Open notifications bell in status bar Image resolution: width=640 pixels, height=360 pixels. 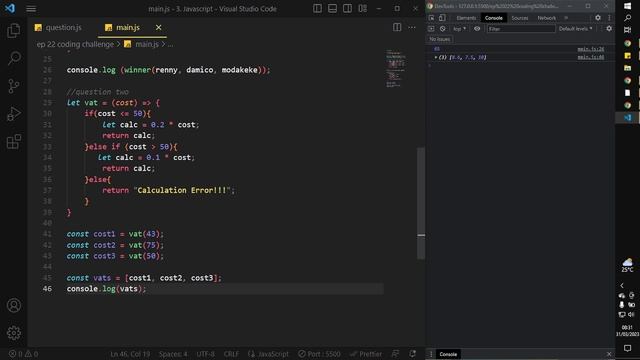point(413,354)
